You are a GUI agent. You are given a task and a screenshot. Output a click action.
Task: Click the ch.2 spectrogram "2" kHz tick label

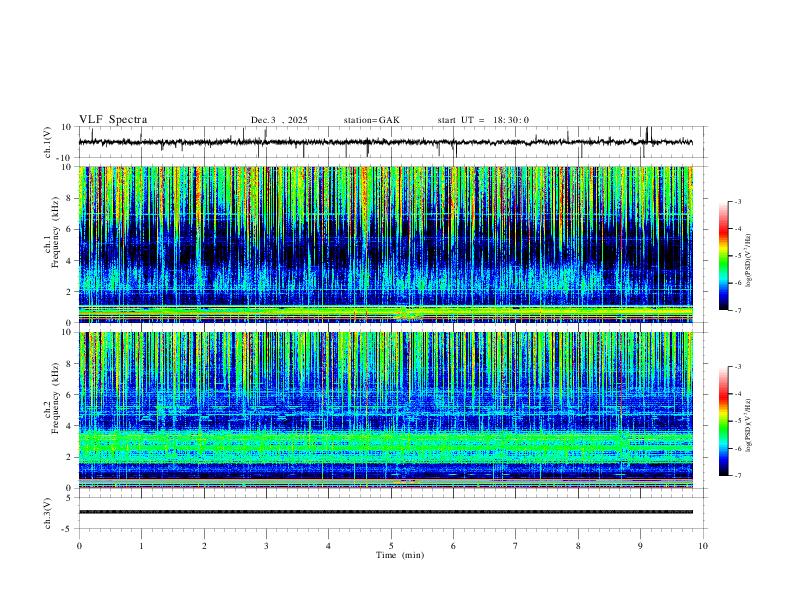[70, 457]
